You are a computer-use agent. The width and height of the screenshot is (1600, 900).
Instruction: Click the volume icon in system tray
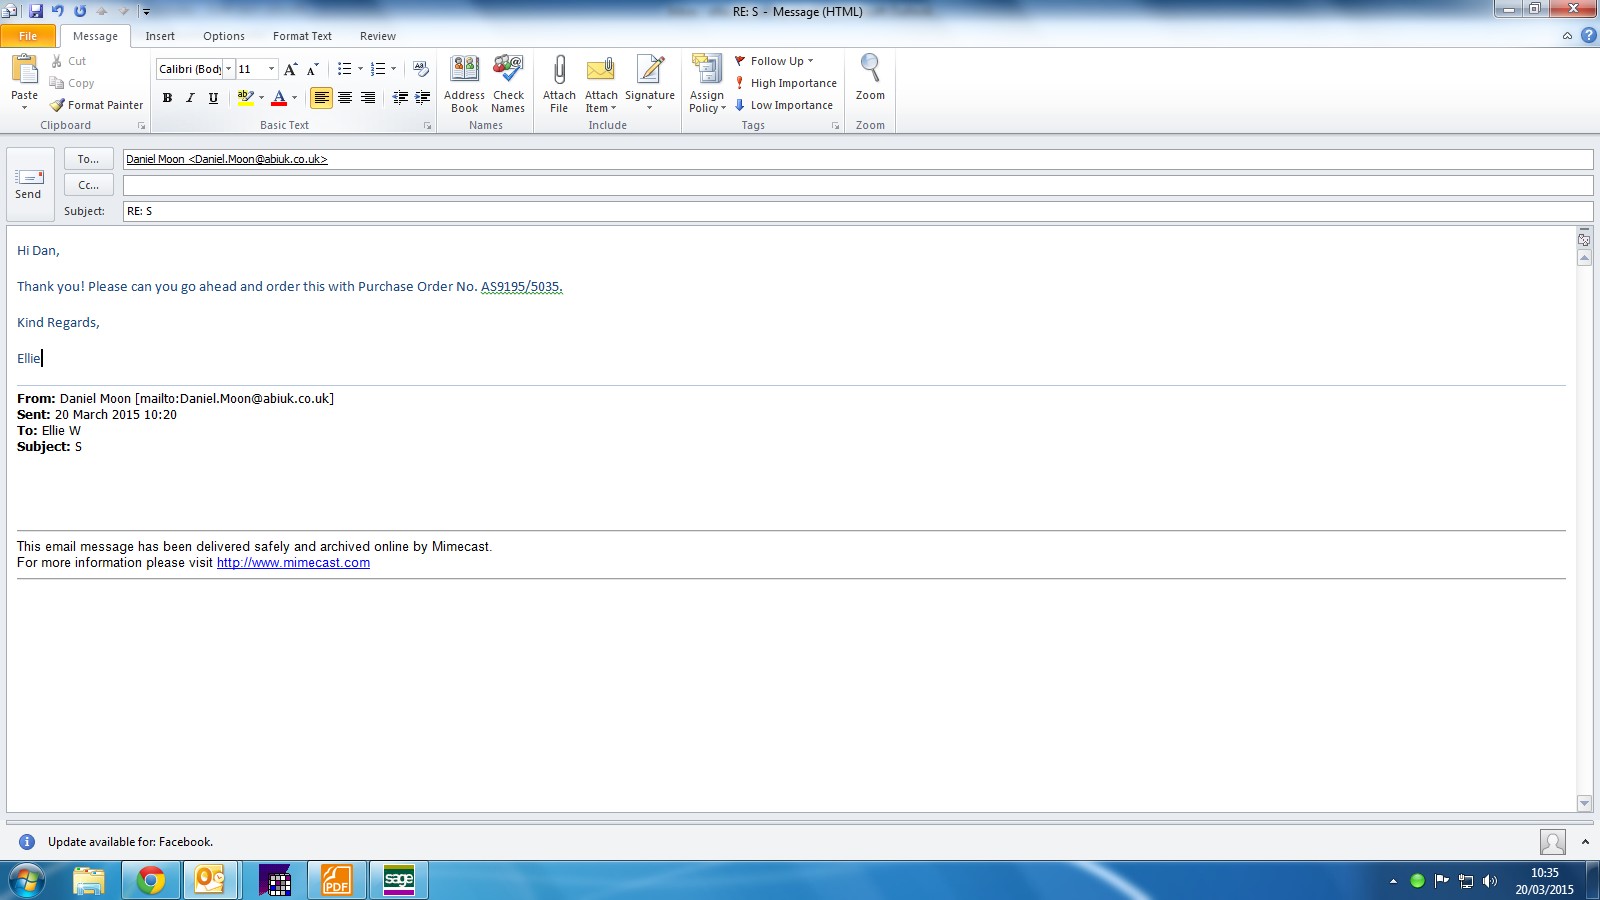click(x=1490, y=881)
